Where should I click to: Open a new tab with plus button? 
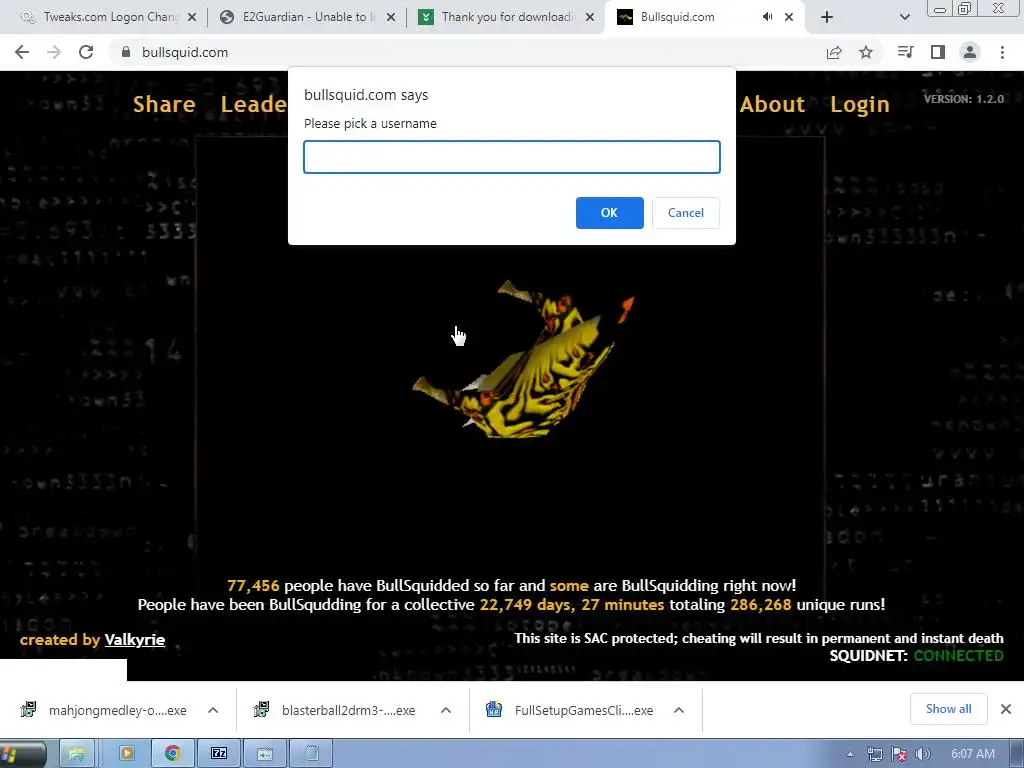pyautogui.click(x=827, y=17)
